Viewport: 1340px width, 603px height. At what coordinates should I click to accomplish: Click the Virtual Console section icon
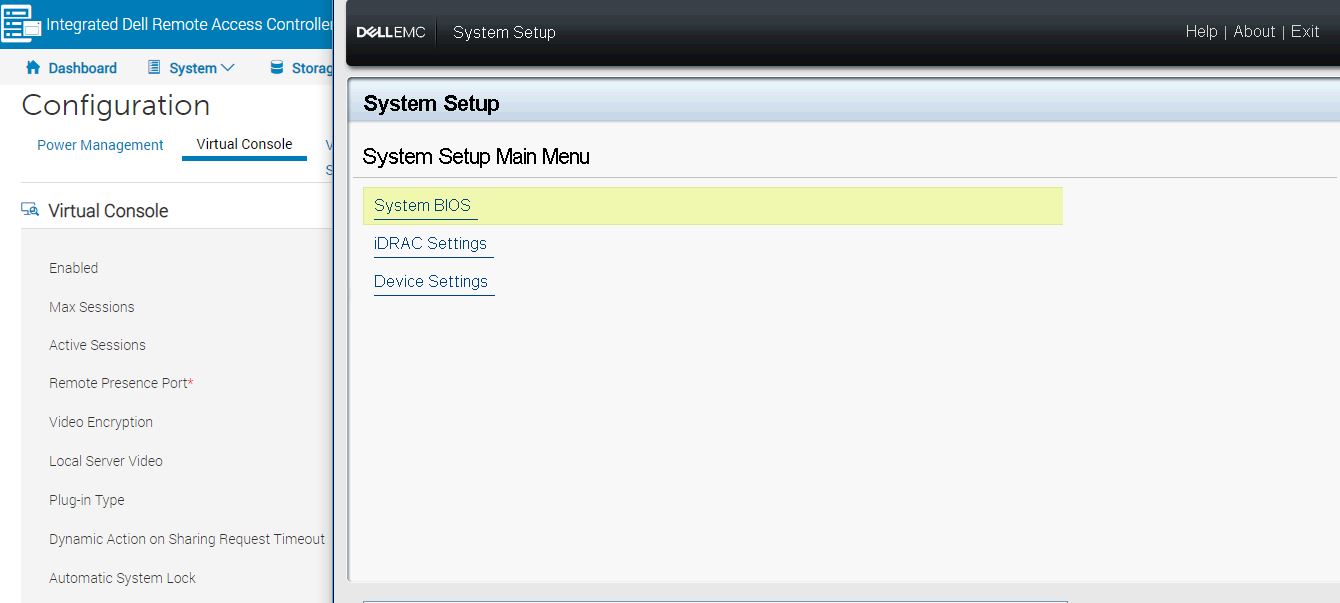(x=30, y=210)
